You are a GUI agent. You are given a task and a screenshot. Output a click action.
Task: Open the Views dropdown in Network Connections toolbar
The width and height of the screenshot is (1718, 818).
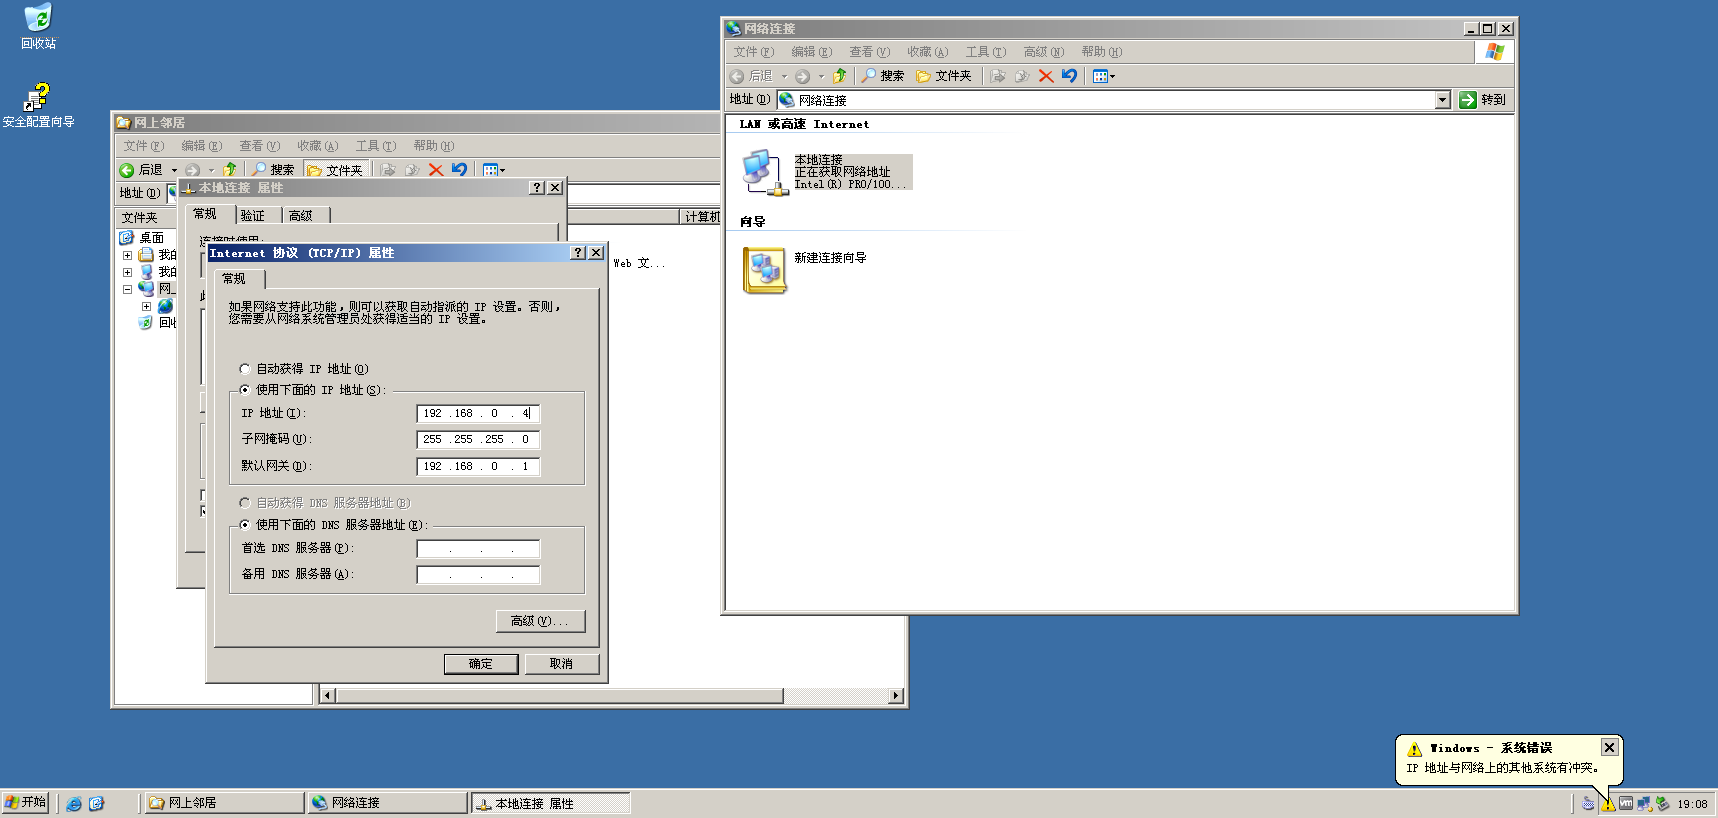[x=1104, y=76]
